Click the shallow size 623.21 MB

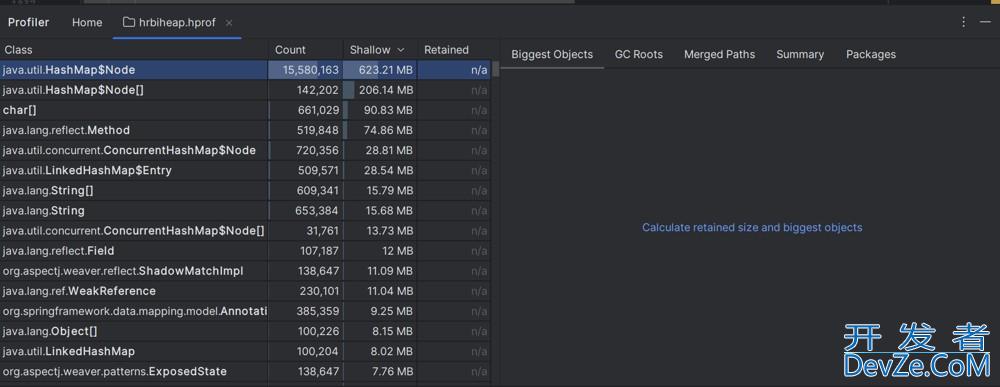(386, 70)
